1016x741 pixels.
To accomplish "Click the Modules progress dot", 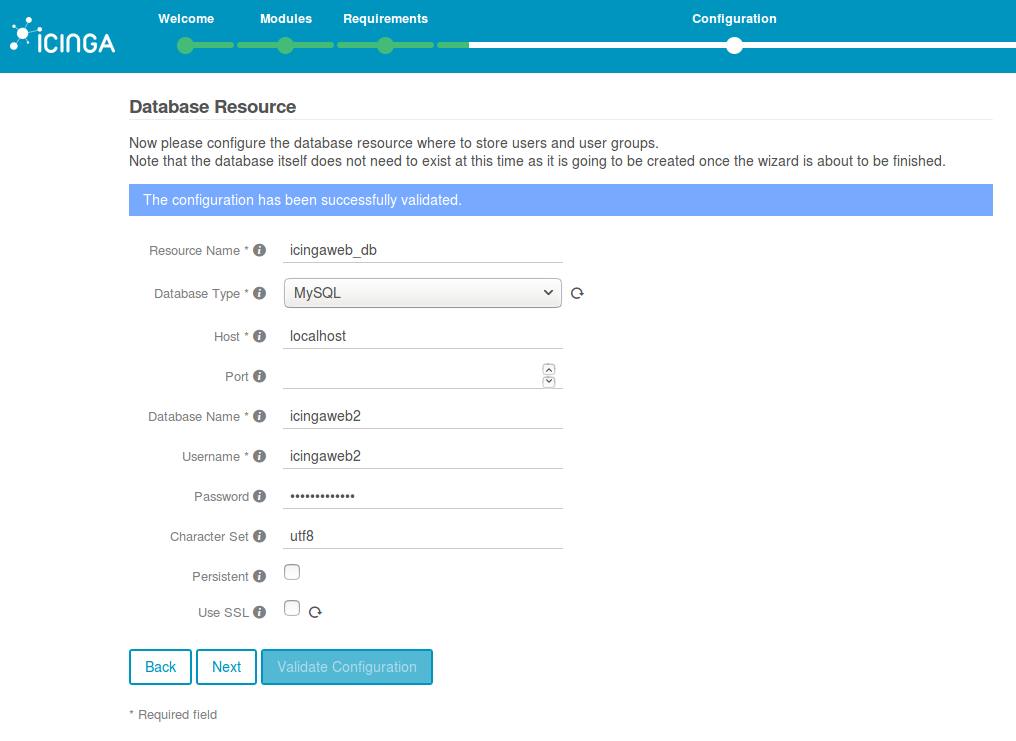I will pyautogui.click(x=285, y=45).
